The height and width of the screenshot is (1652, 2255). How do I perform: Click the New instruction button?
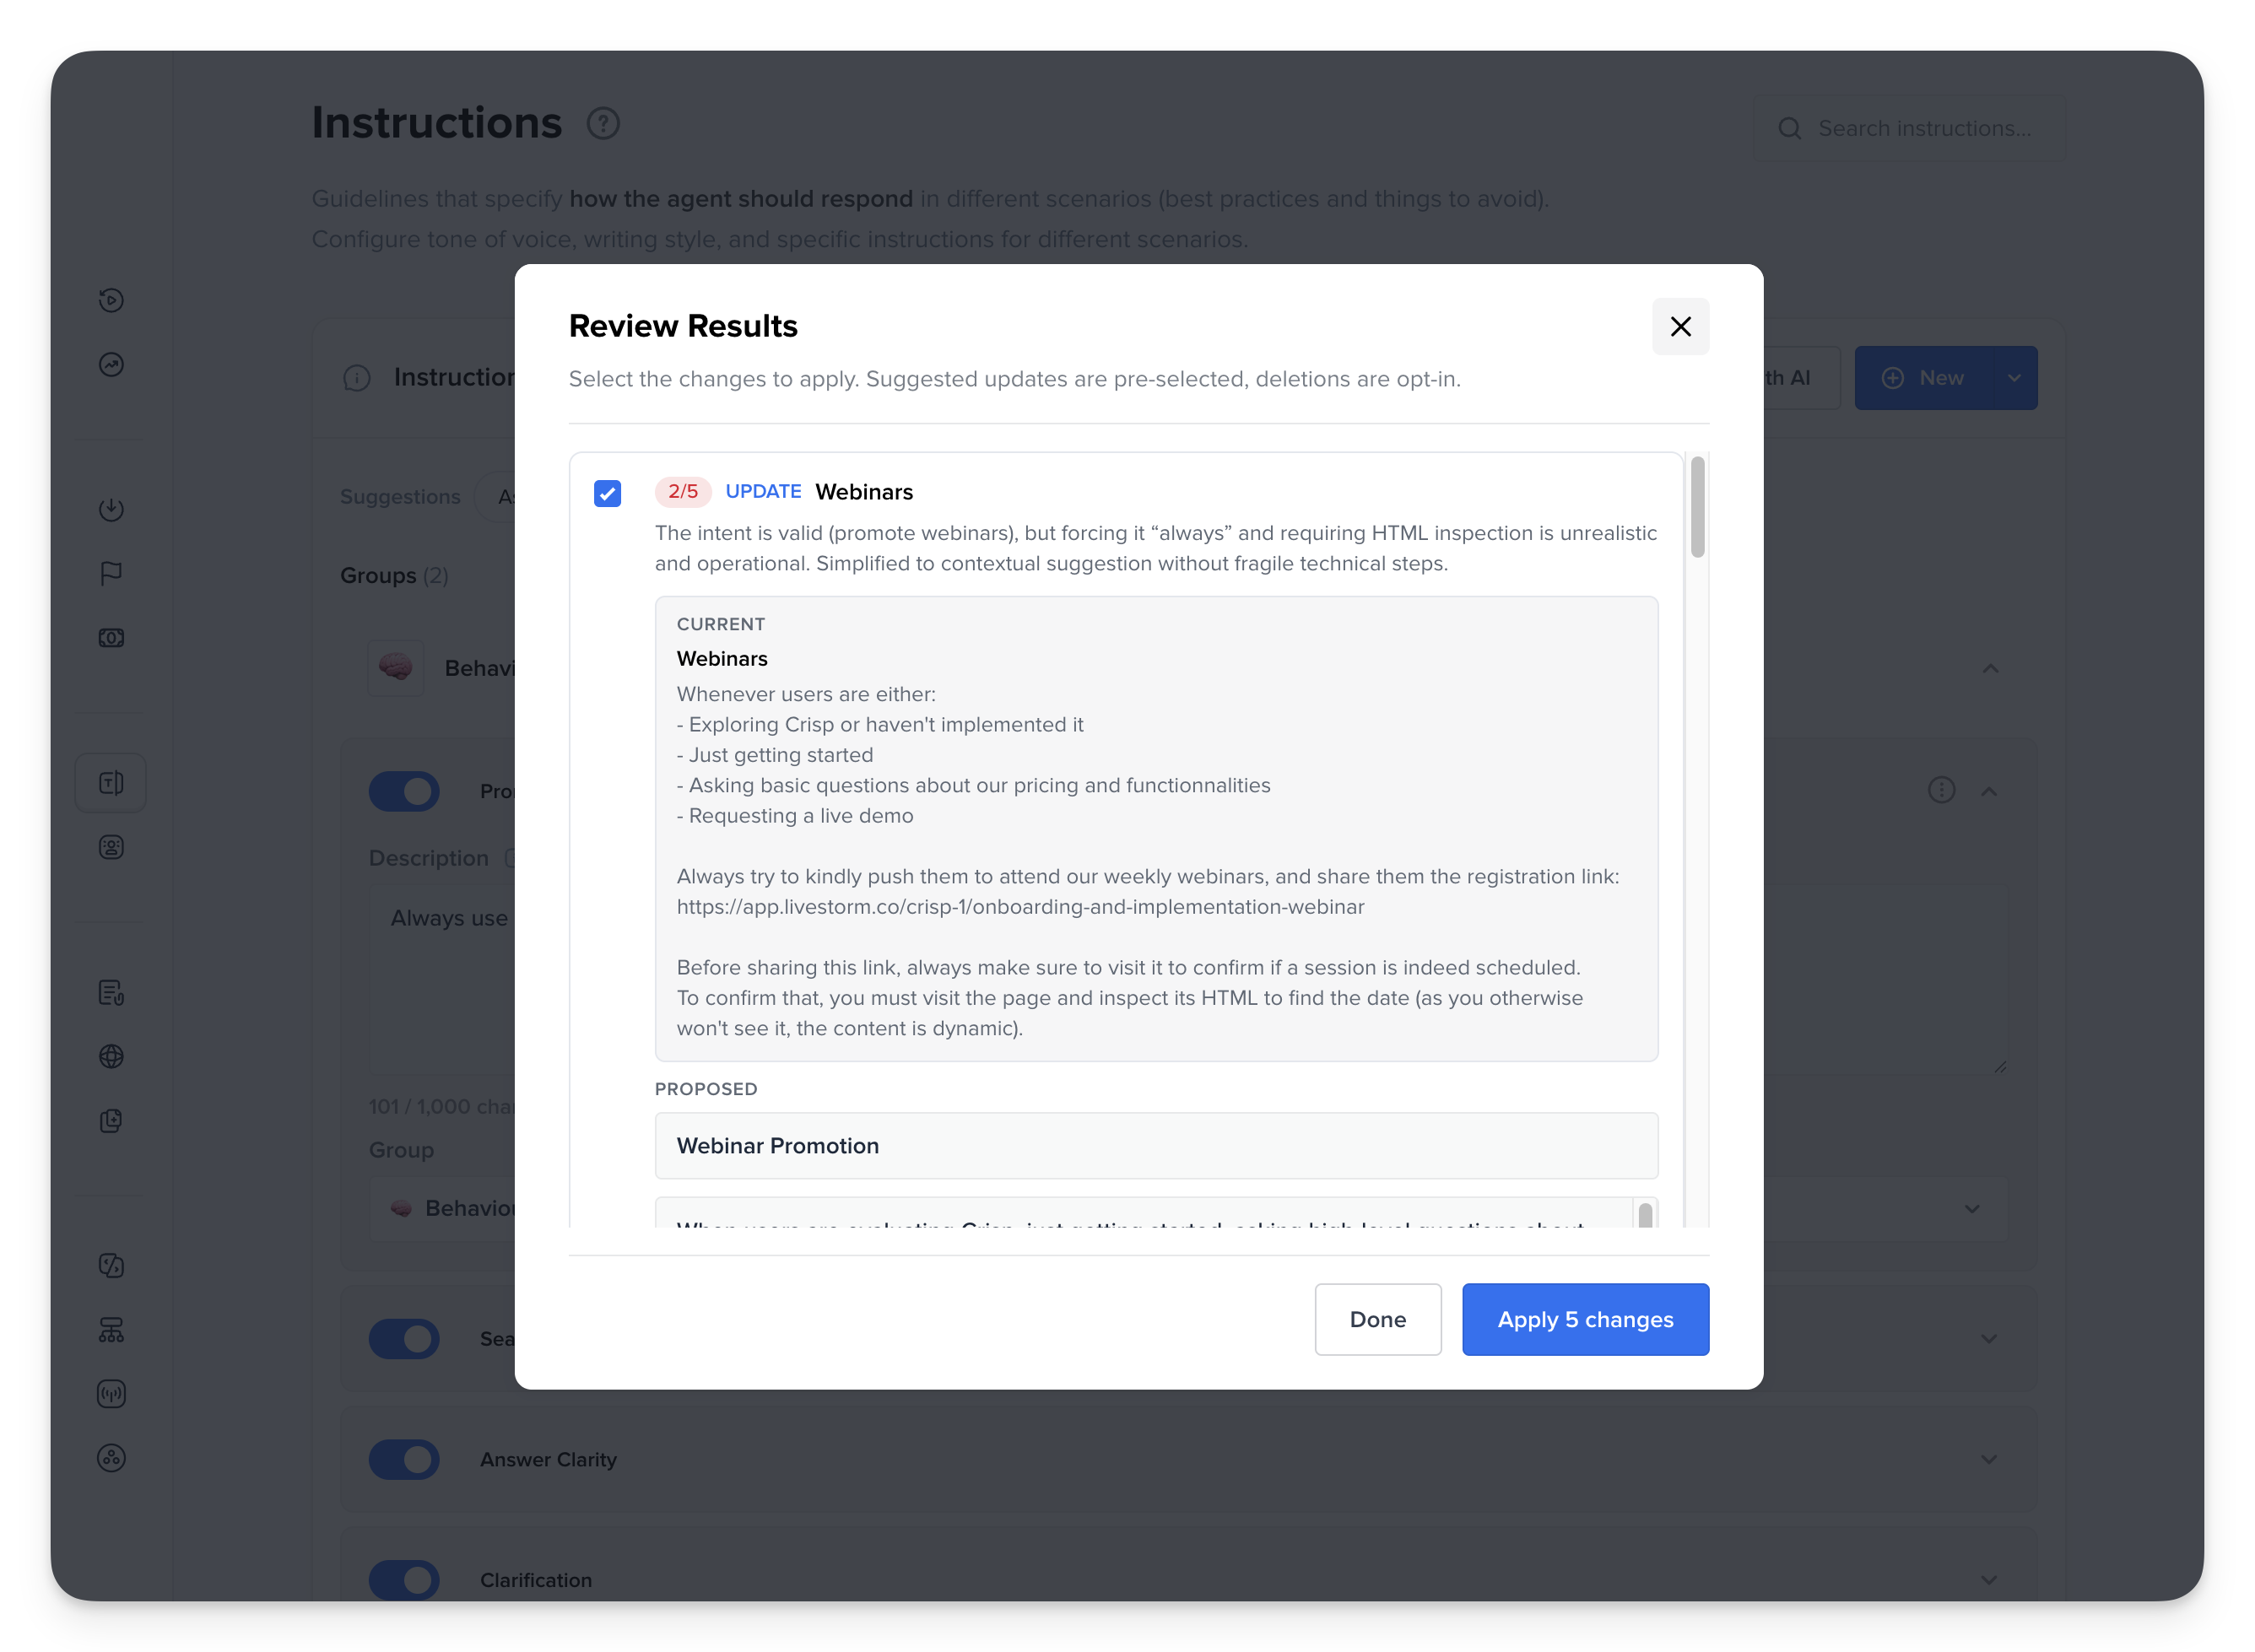click(x=1923, y=378)
